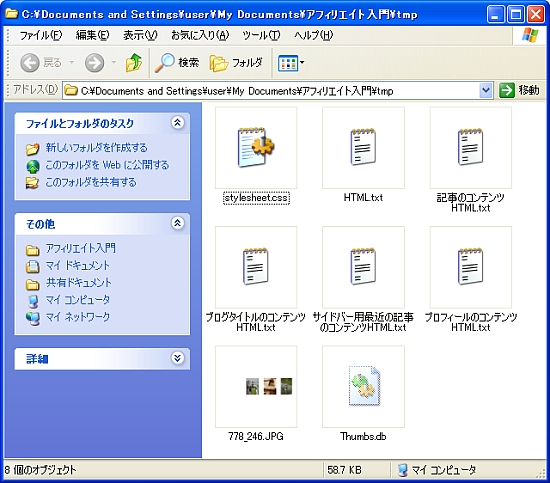Open マイ ネットワーク link
The width and height of the screenshot is (550, 483).
(x=78, y=317)
